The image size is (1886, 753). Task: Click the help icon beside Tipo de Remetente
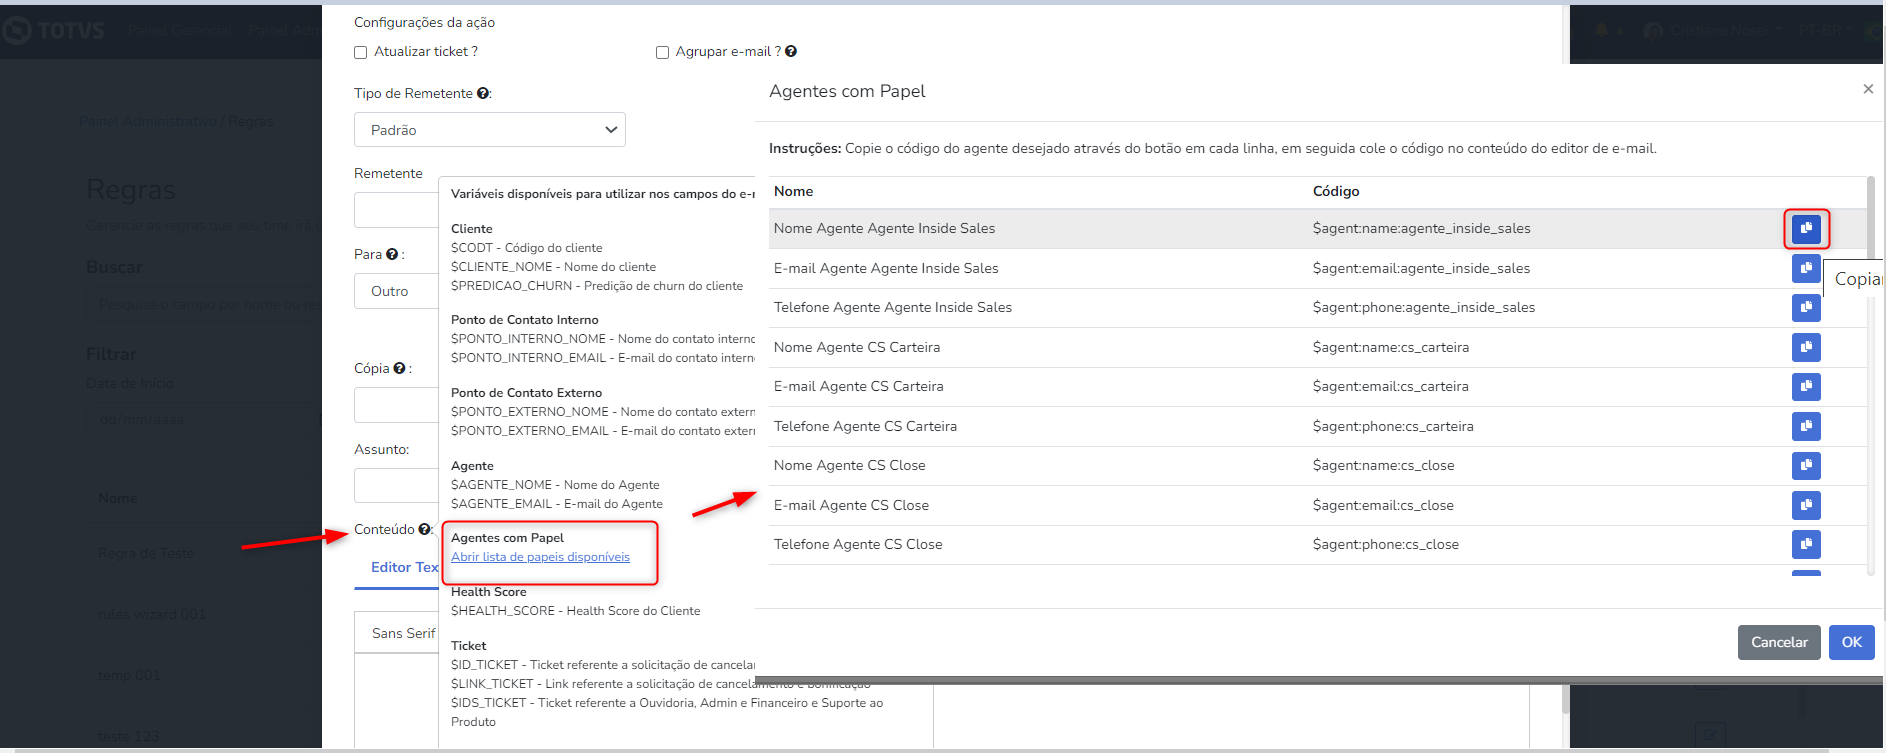click(x=483, y=94)
